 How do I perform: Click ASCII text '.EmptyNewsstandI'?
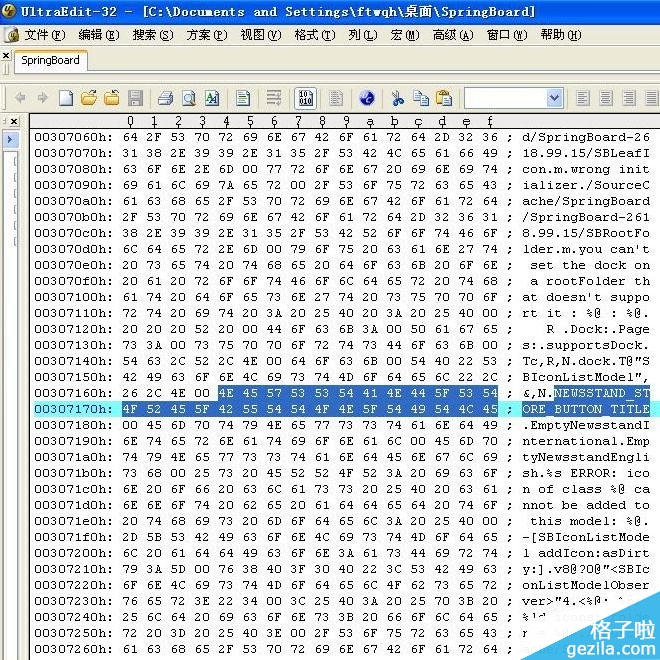click(x=586, y=425)
